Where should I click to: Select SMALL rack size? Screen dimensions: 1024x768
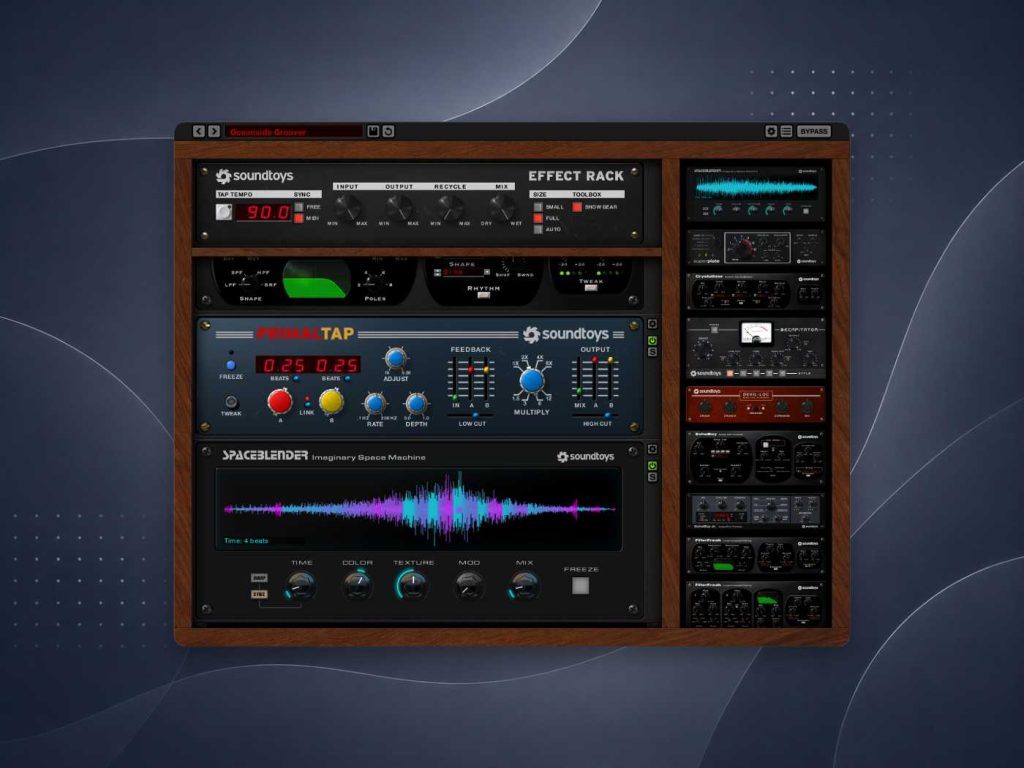coord(538,207)
